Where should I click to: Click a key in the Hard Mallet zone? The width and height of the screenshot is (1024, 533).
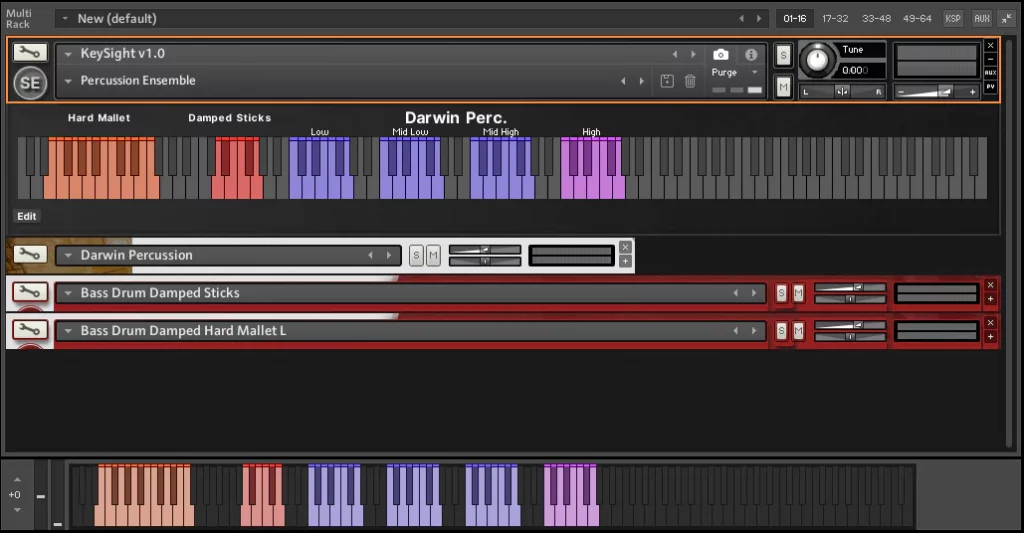coord(101,168)
